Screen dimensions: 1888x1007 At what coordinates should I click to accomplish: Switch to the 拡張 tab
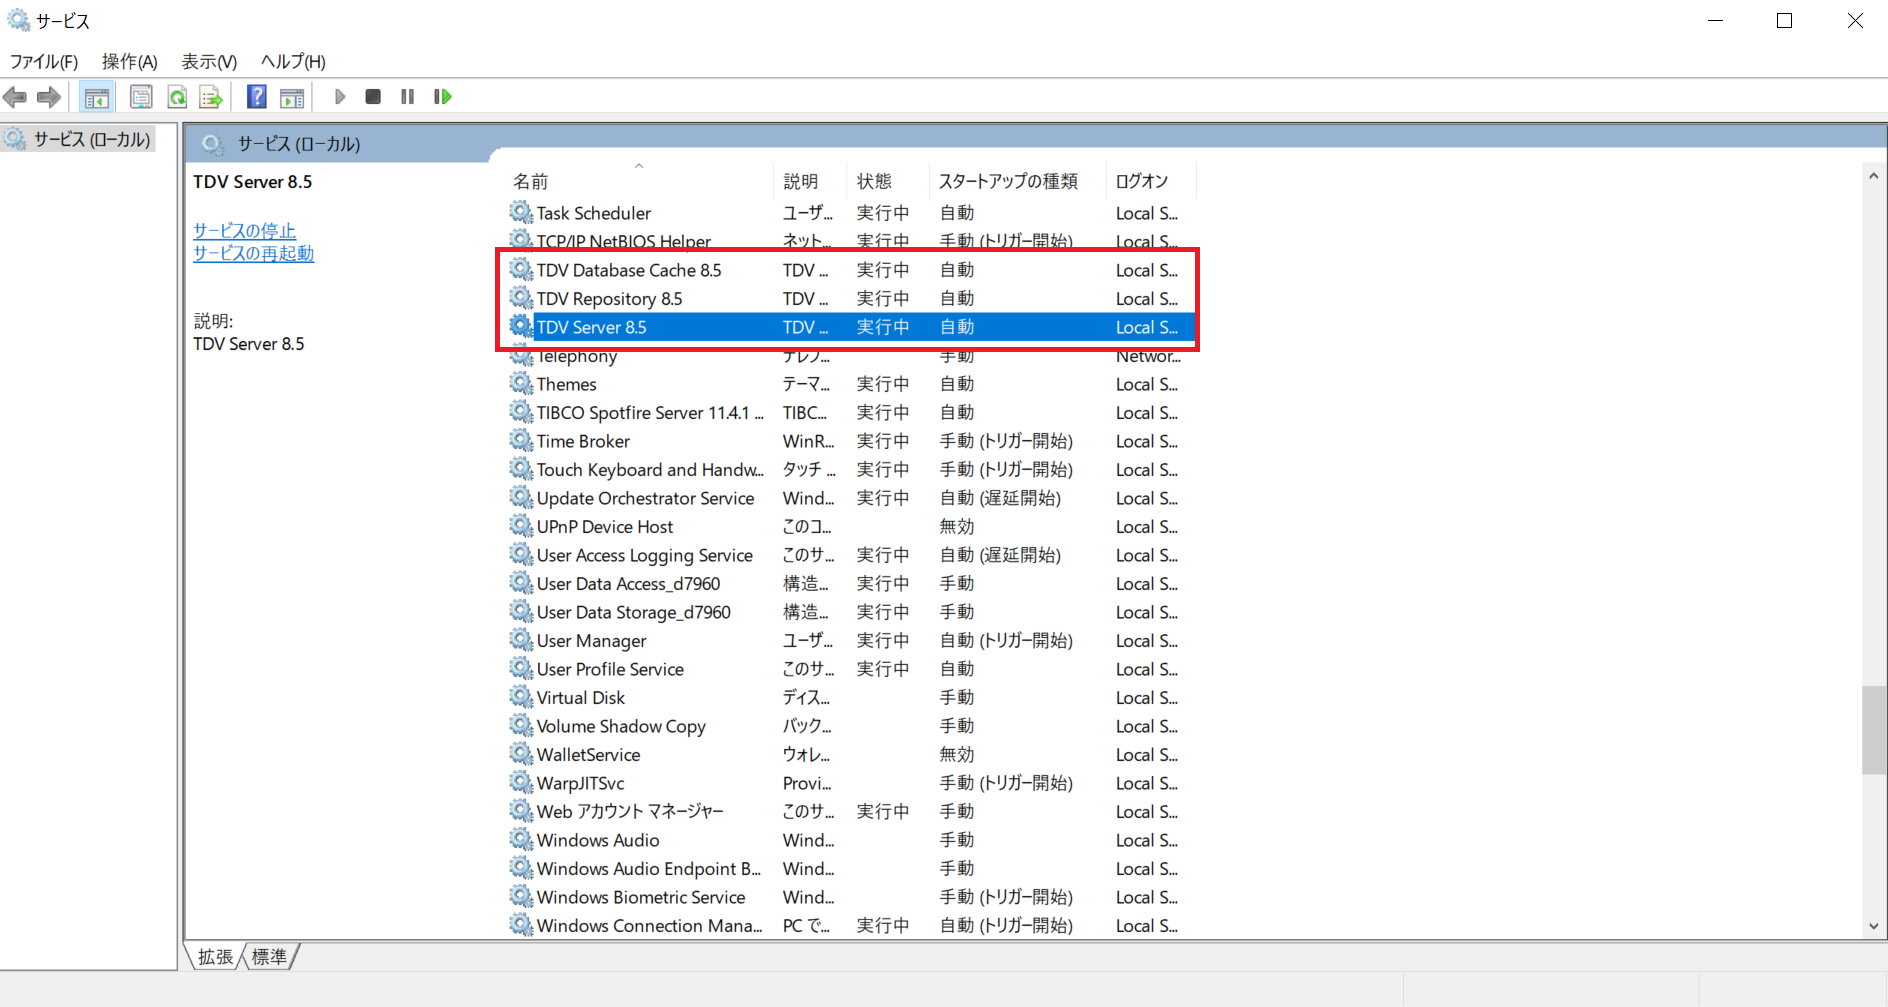(x=215, y=957)
